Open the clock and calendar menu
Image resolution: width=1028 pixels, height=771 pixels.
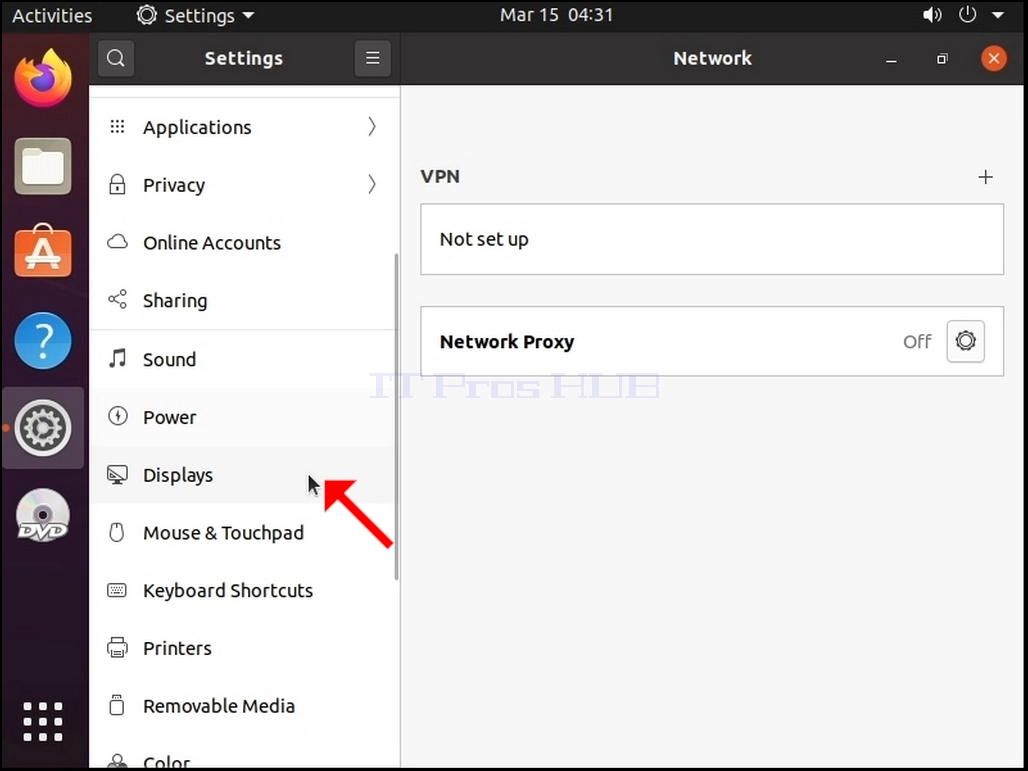tap(557, 15)
